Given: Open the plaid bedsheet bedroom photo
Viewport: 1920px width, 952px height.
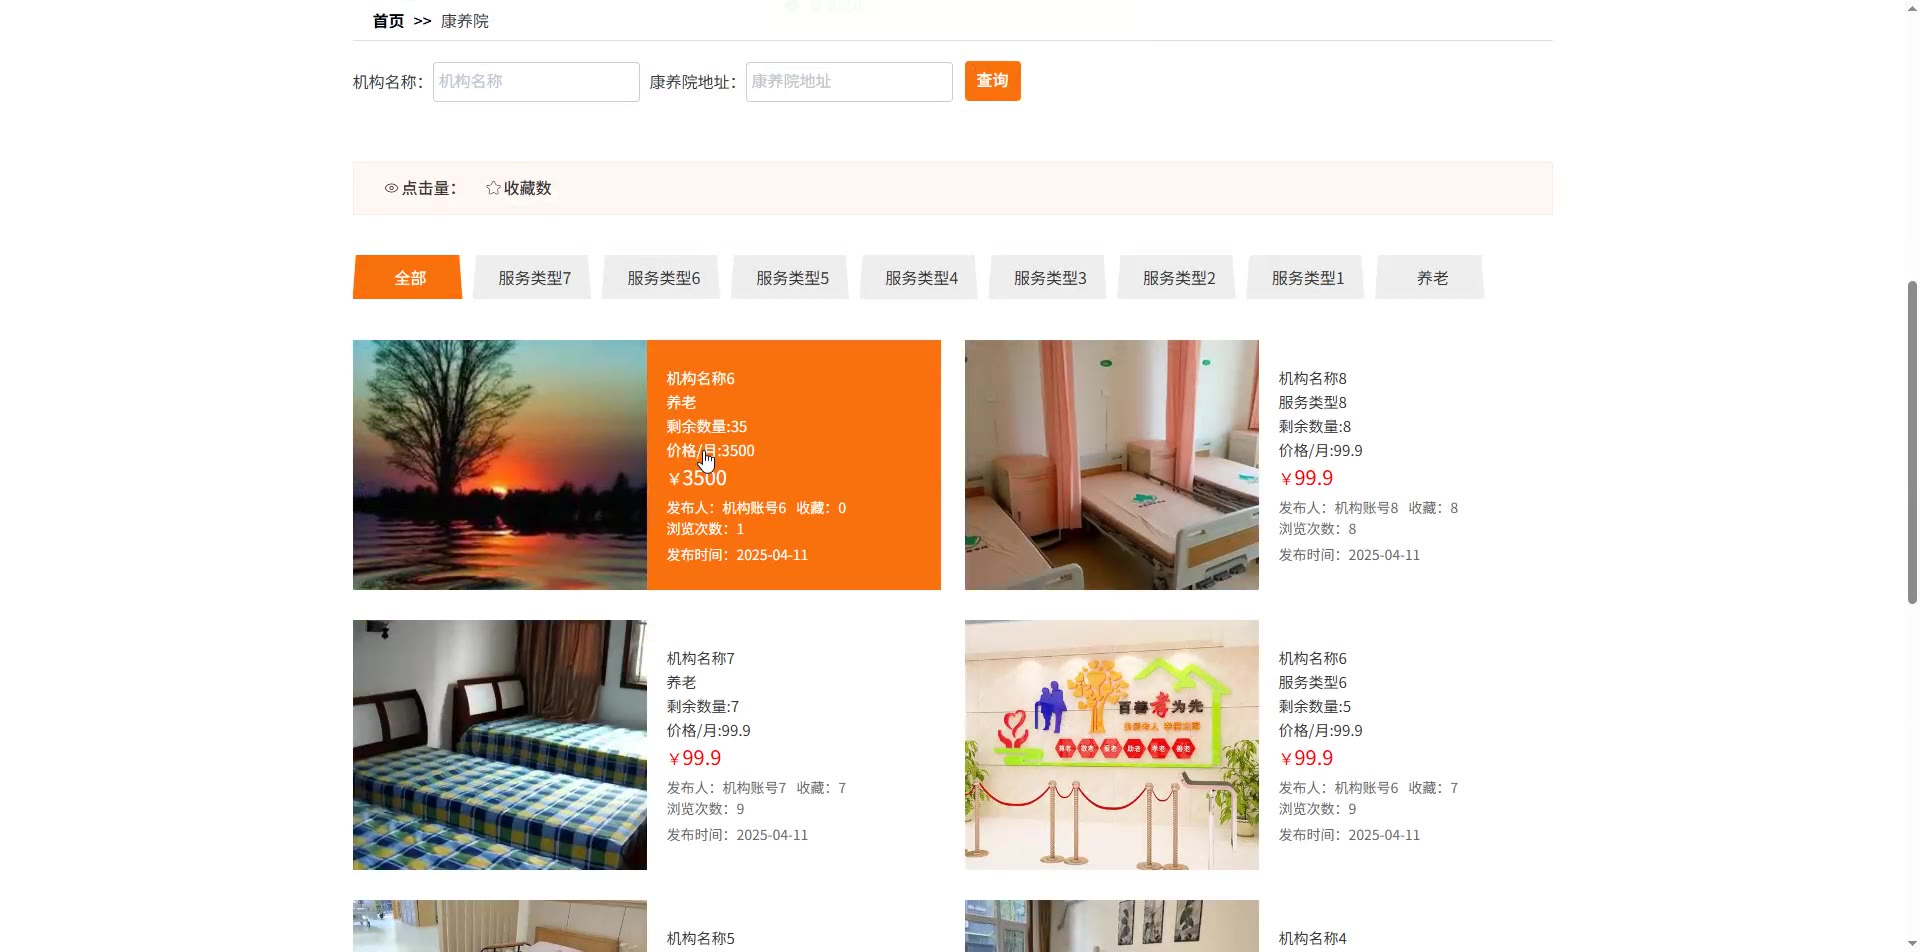Looking at the screenshot, I should (500, 745).
